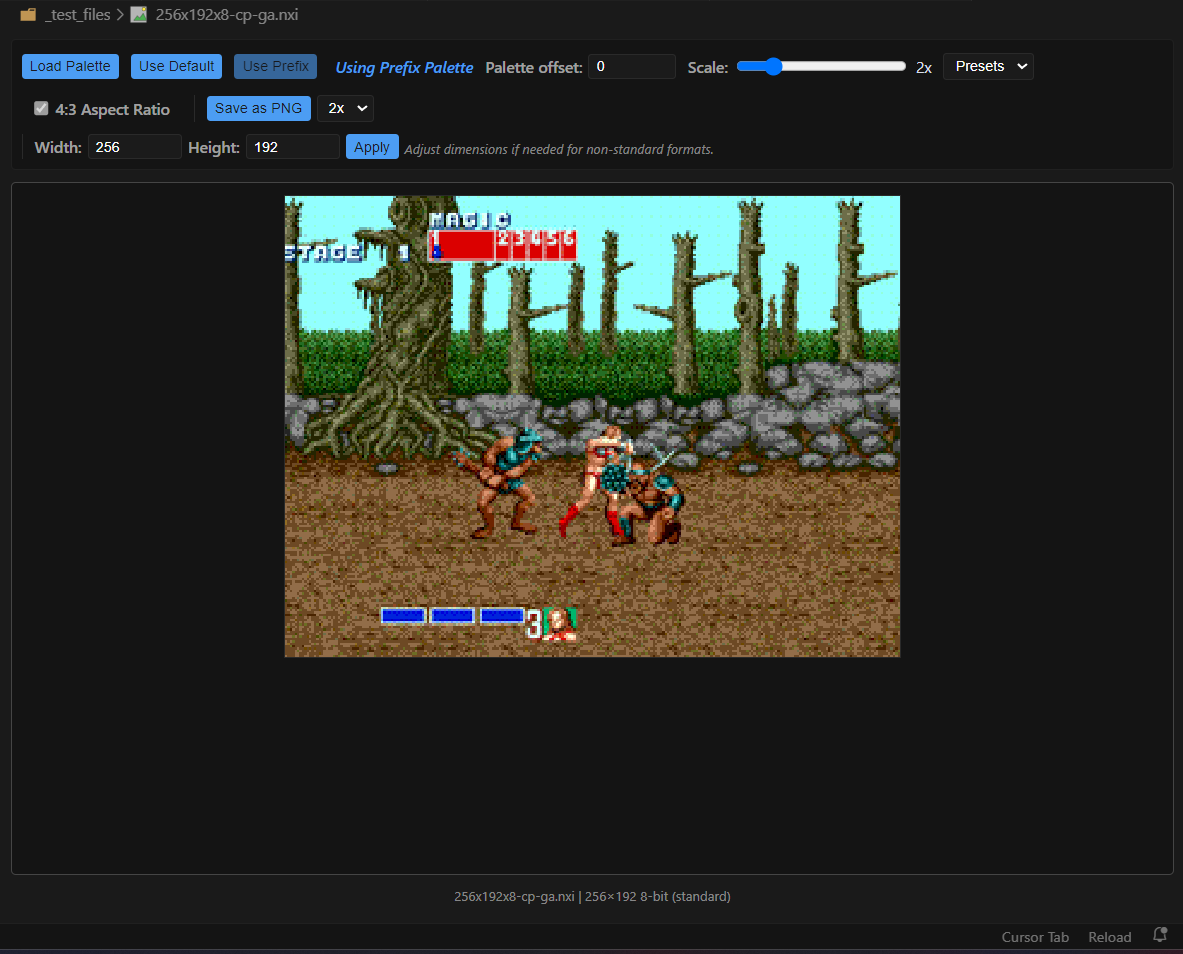Open the notifications bell icon
Image resolution: width=1183 pixels, height=954 pixels.
1160,935
